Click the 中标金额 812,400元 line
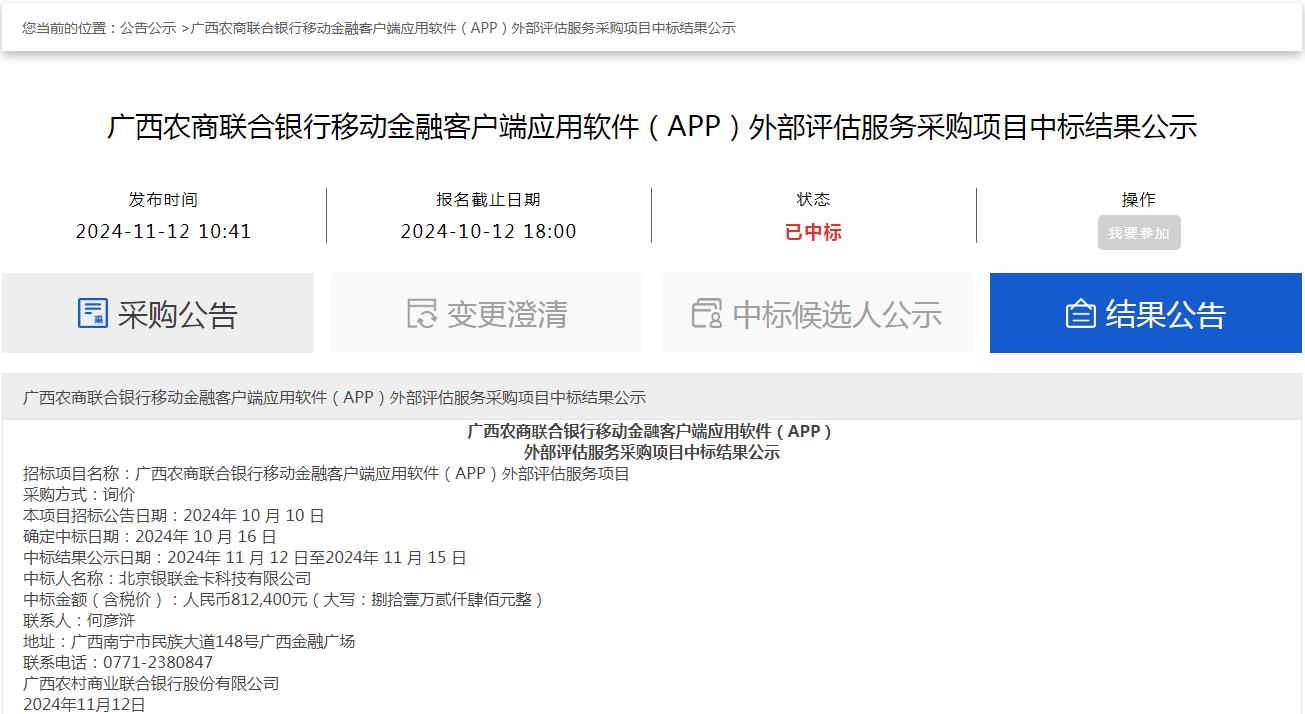This screenshot has width=1305, height=714. pos(284,600)
